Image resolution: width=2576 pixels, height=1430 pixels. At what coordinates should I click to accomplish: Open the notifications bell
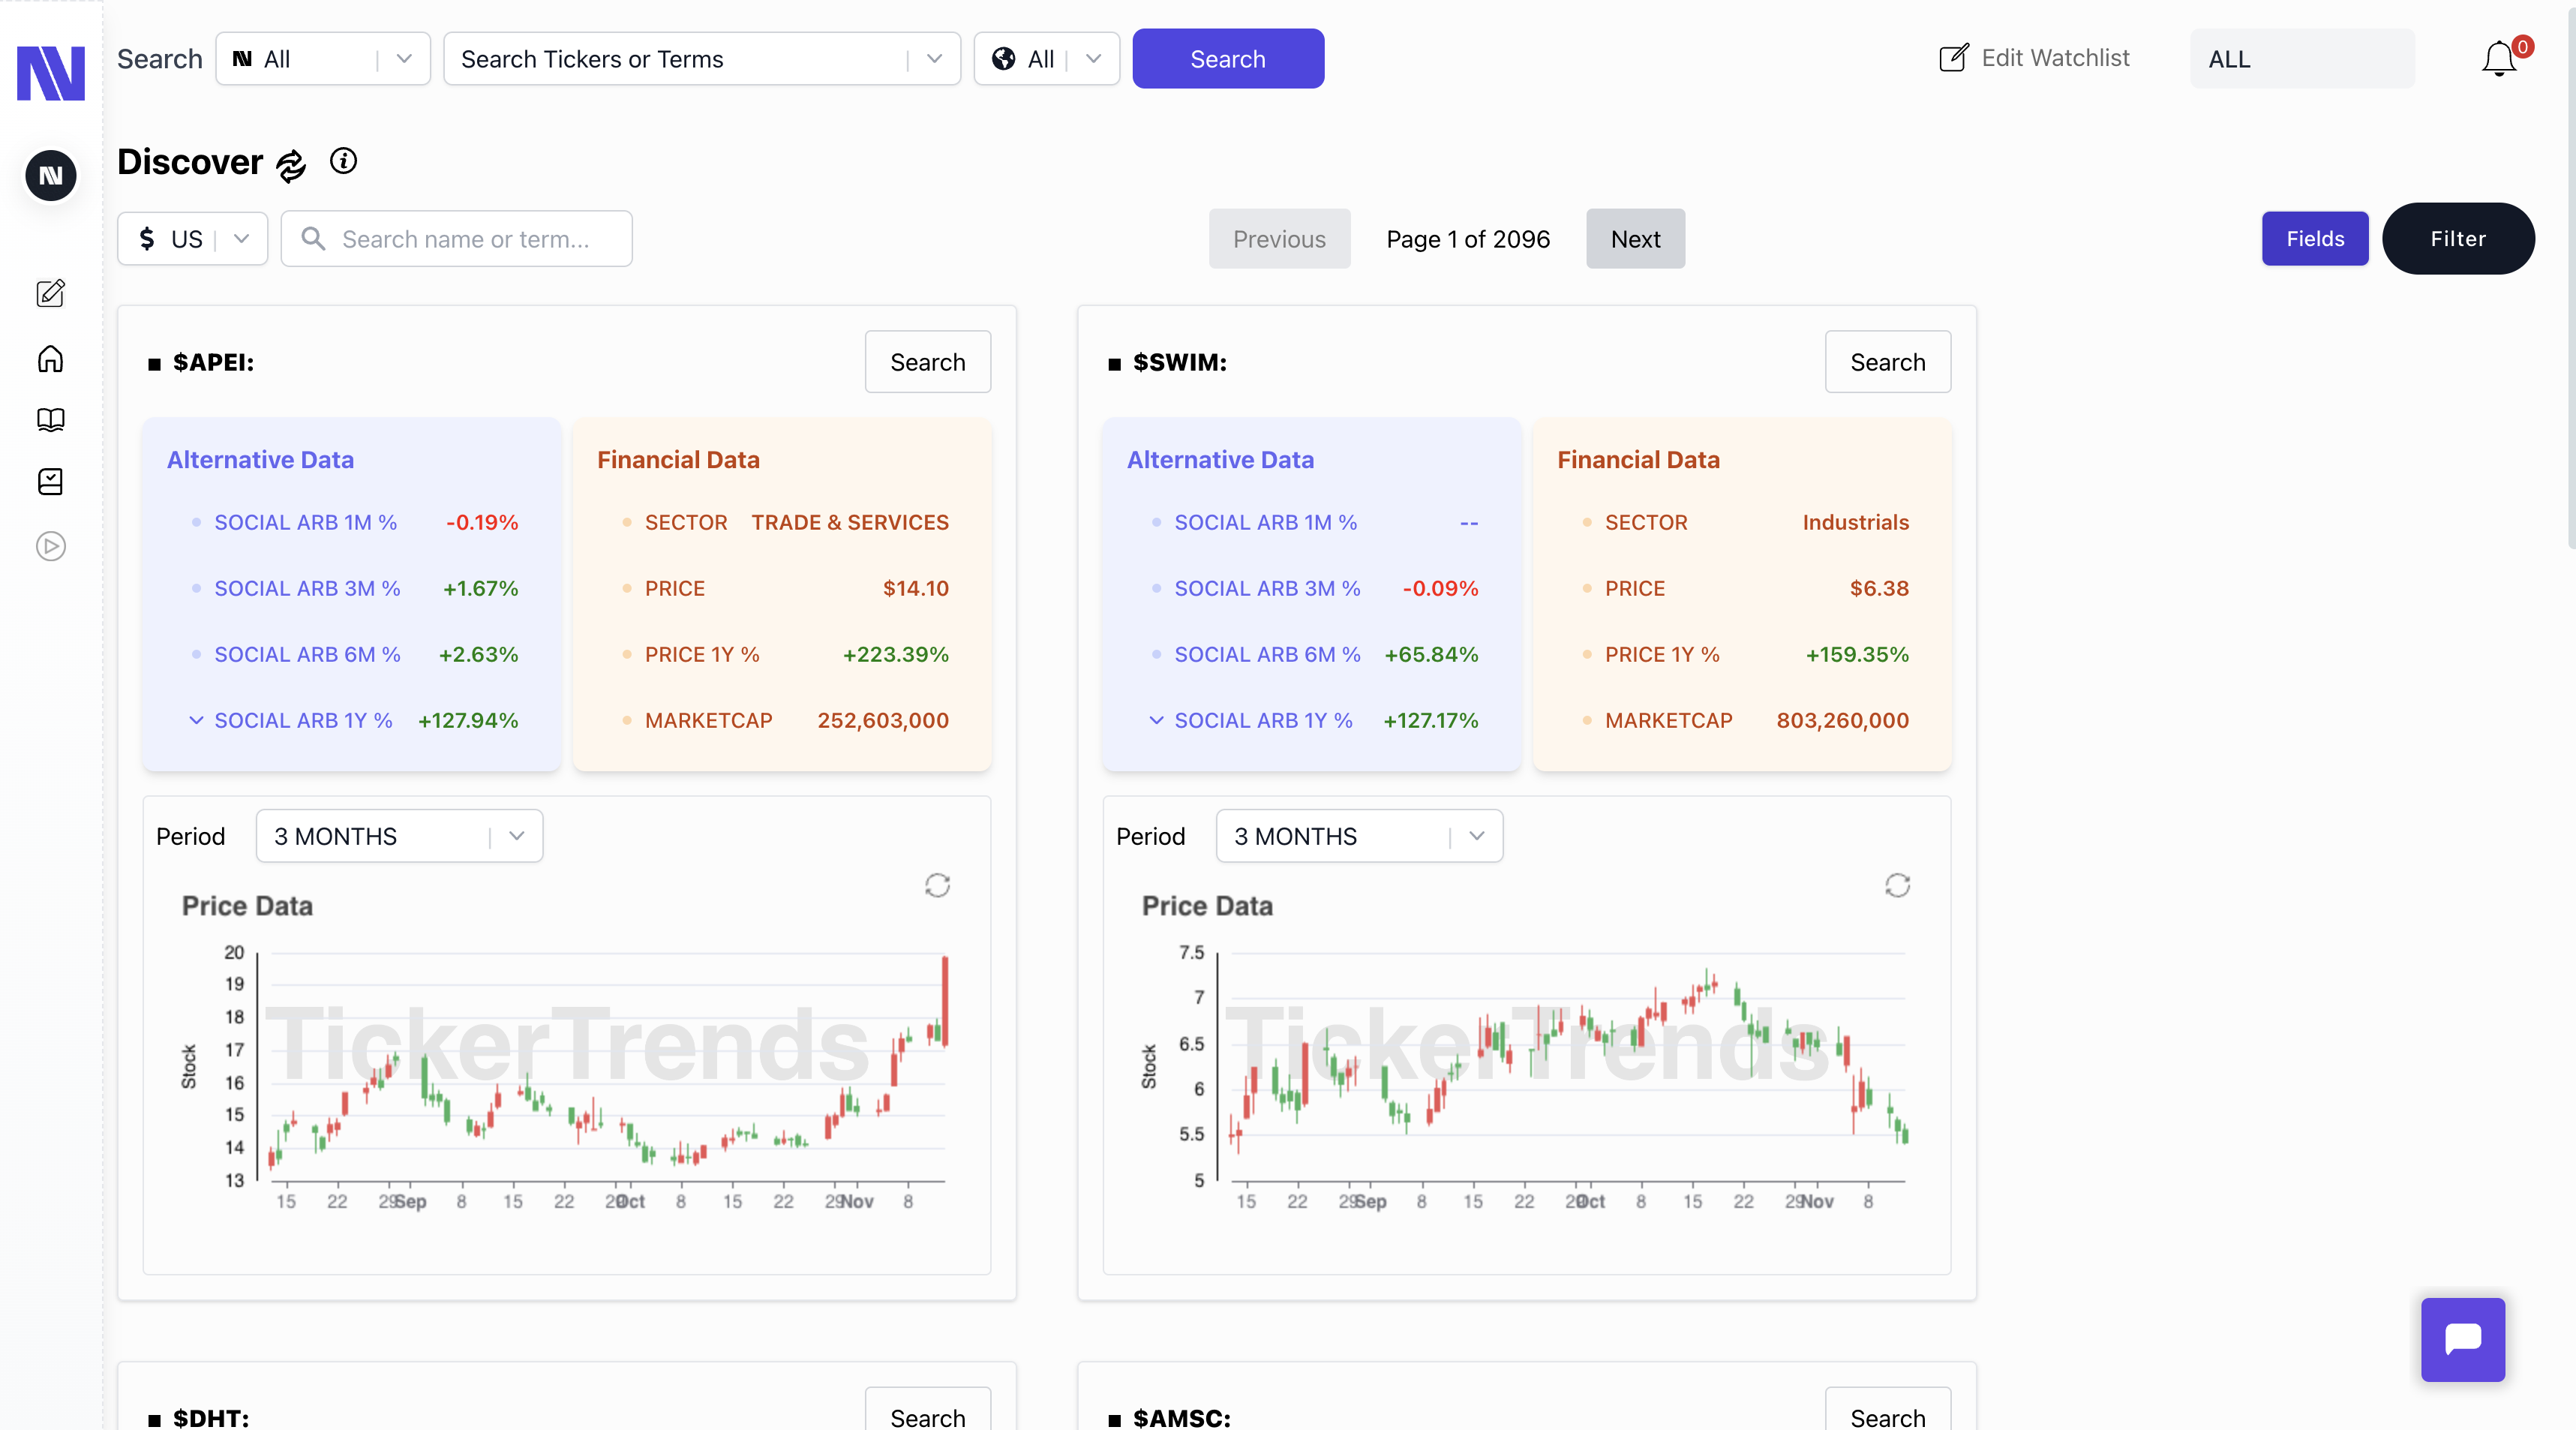(x=2499, y=59)
